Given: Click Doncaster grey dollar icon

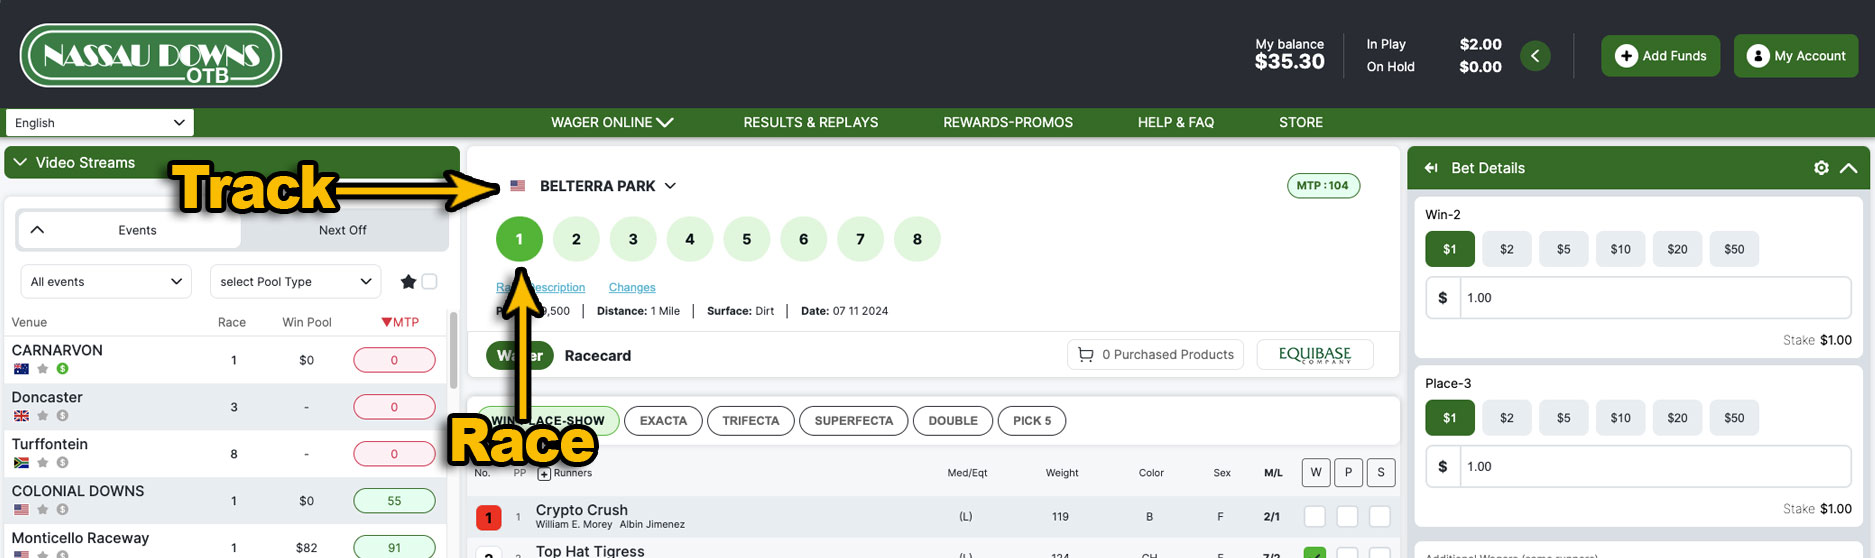Looking at the screenshot, I should (x=62, y=416).
